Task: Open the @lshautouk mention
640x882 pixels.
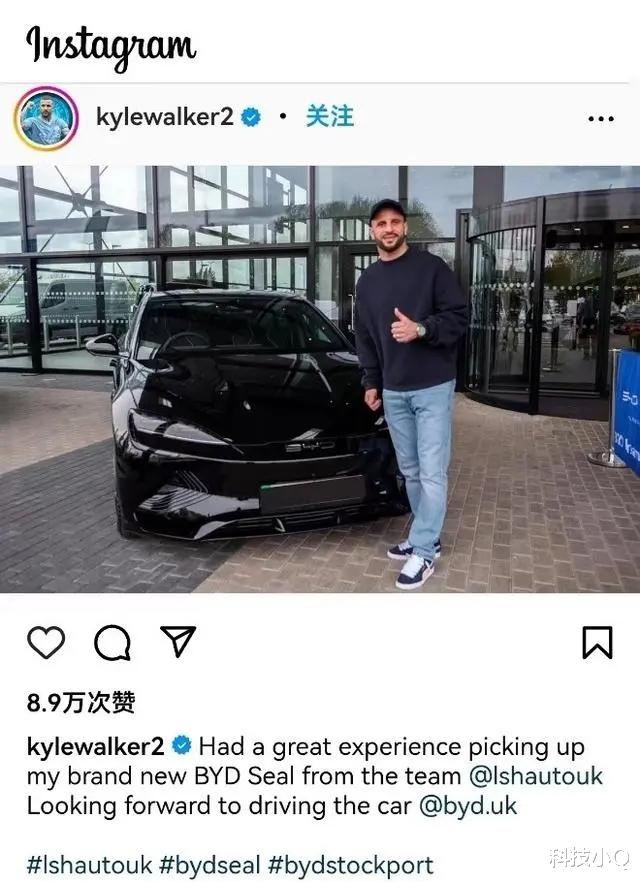Action: [535, 776]
